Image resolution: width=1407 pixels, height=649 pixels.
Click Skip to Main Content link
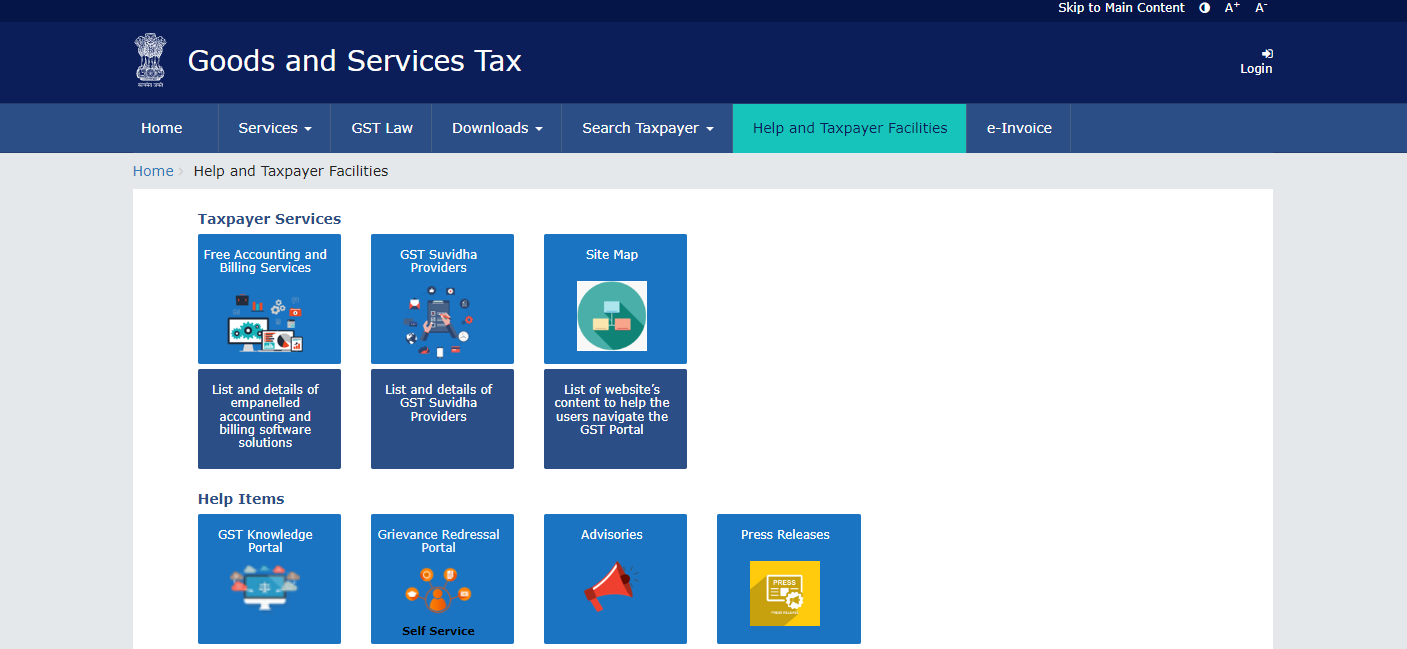coord(1121,8)
